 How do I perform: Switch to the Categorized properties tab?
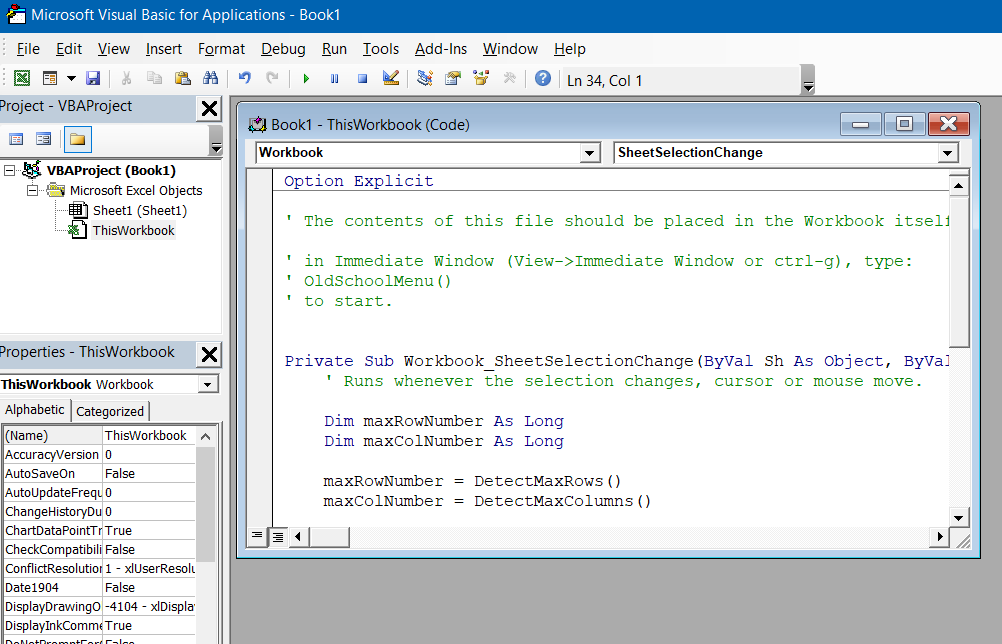tap(109, 411)
